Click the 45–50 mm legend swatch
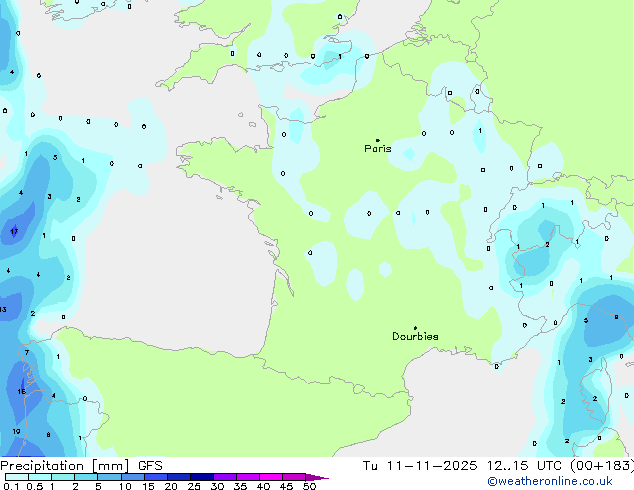Image resolution: width=634 pixels, height=490 pixels. coord(294,477)
